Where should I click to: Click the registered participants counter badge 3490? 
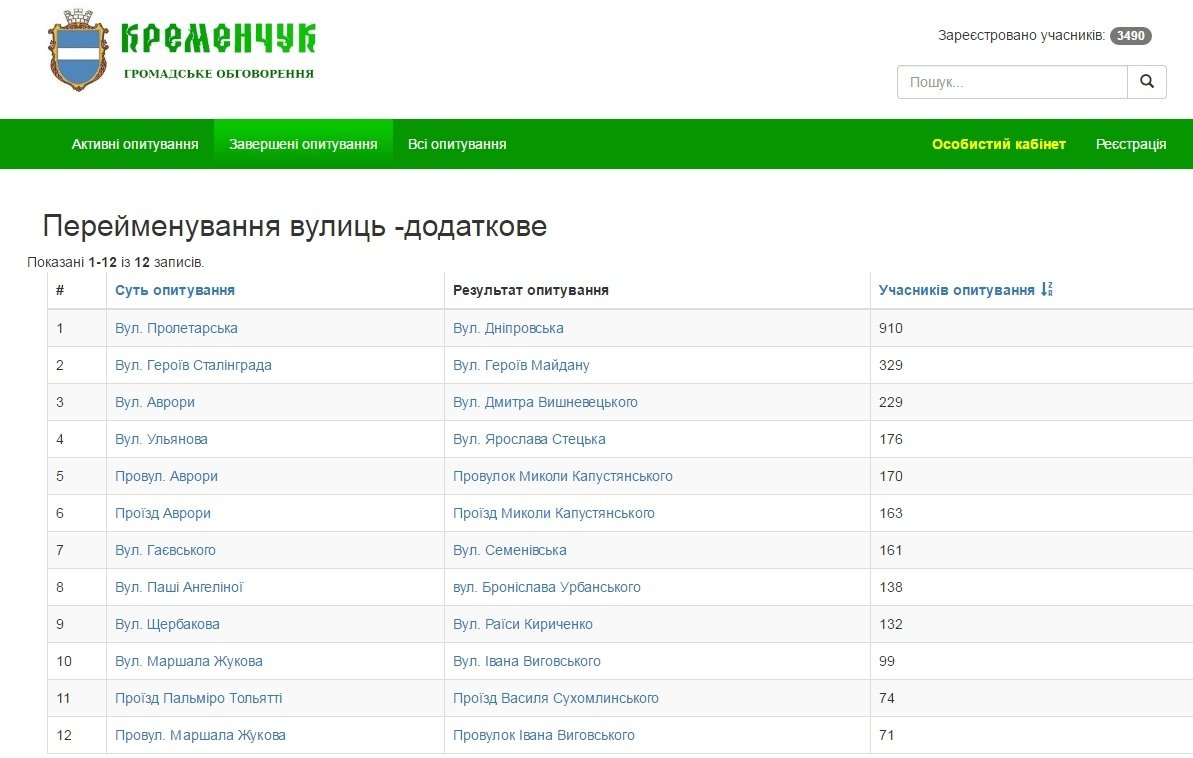coord(1132,33)
